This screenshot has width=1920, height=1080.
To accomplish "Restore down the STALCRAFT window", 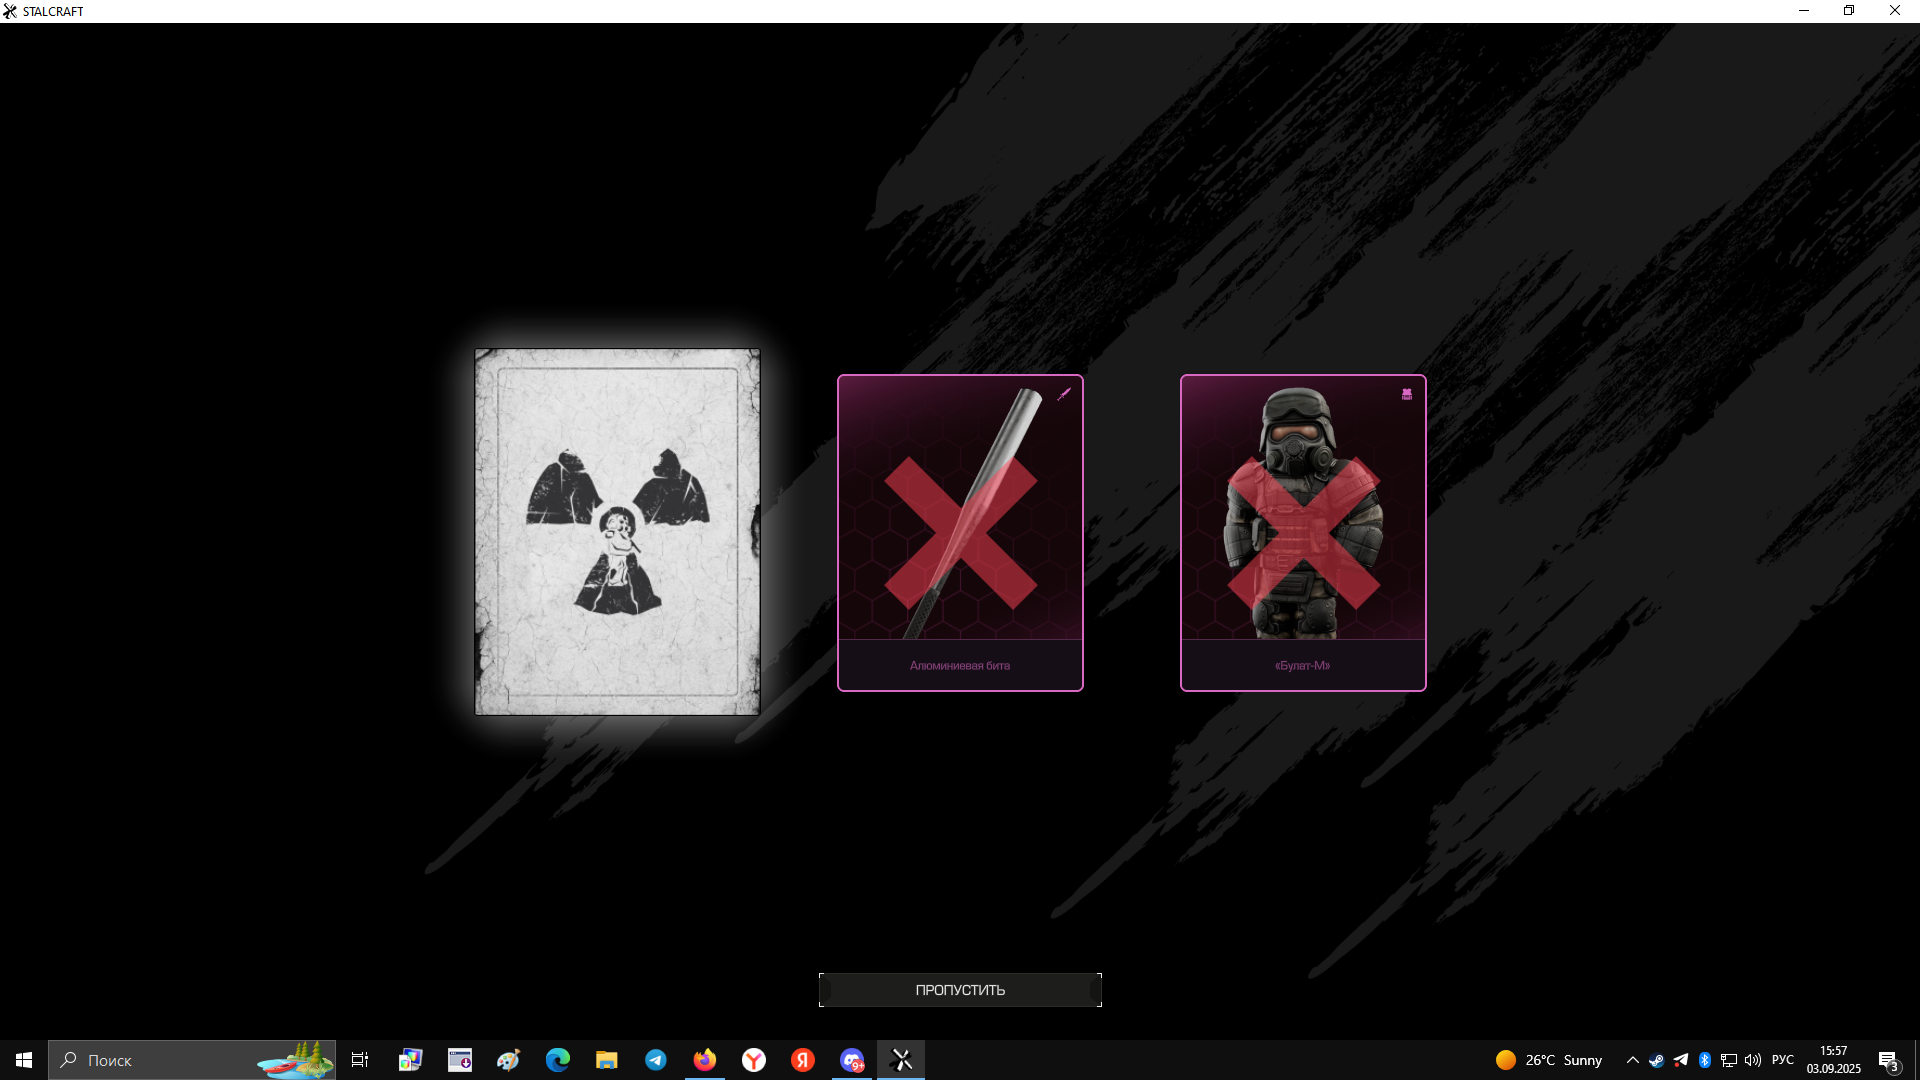I will [x=1849, y=11].
